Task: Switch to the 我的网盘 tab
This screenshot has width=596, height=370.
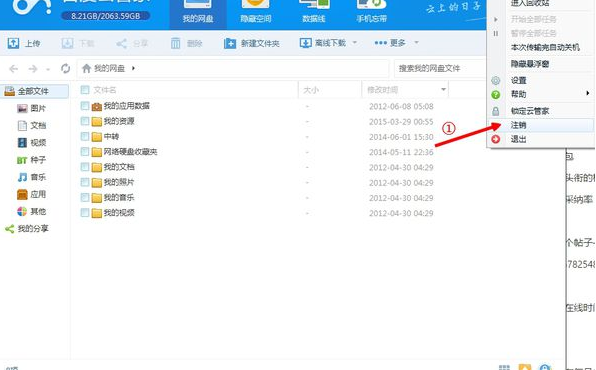Action: point(198,13)
